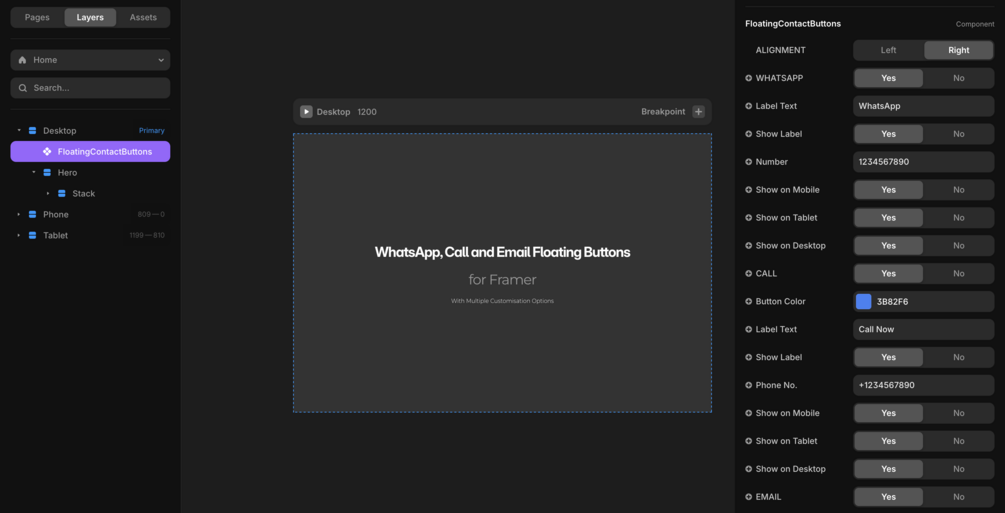Click the 'With Multiple Customisation Options' text
Screen dimensions: 1005x513
point(502,301)
